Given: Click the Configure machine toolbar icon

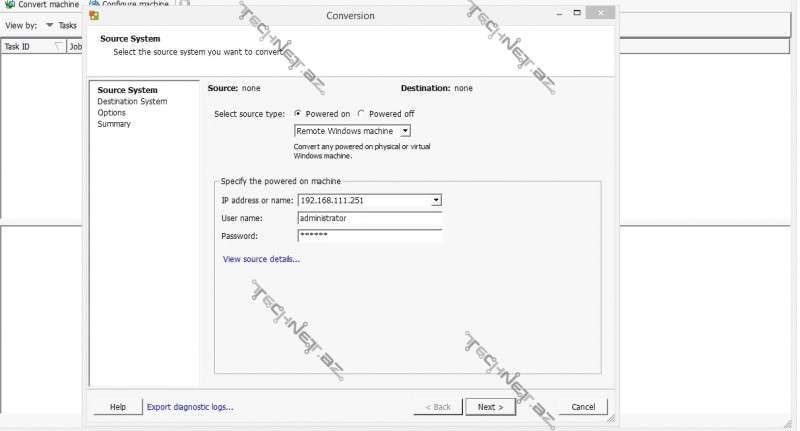Looking at the screenshot, I should (x=93, y=5).
